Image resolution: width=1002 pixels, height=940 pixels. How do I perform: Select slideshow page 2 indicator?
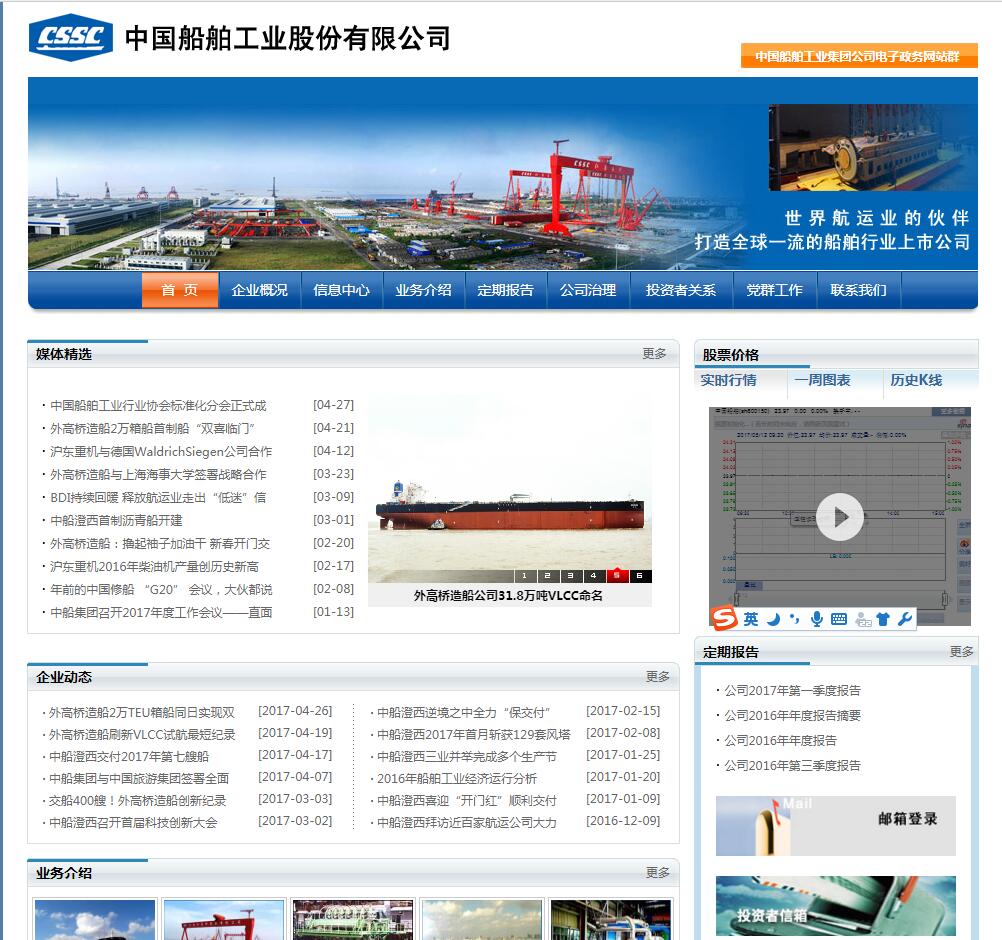(548, 576)
